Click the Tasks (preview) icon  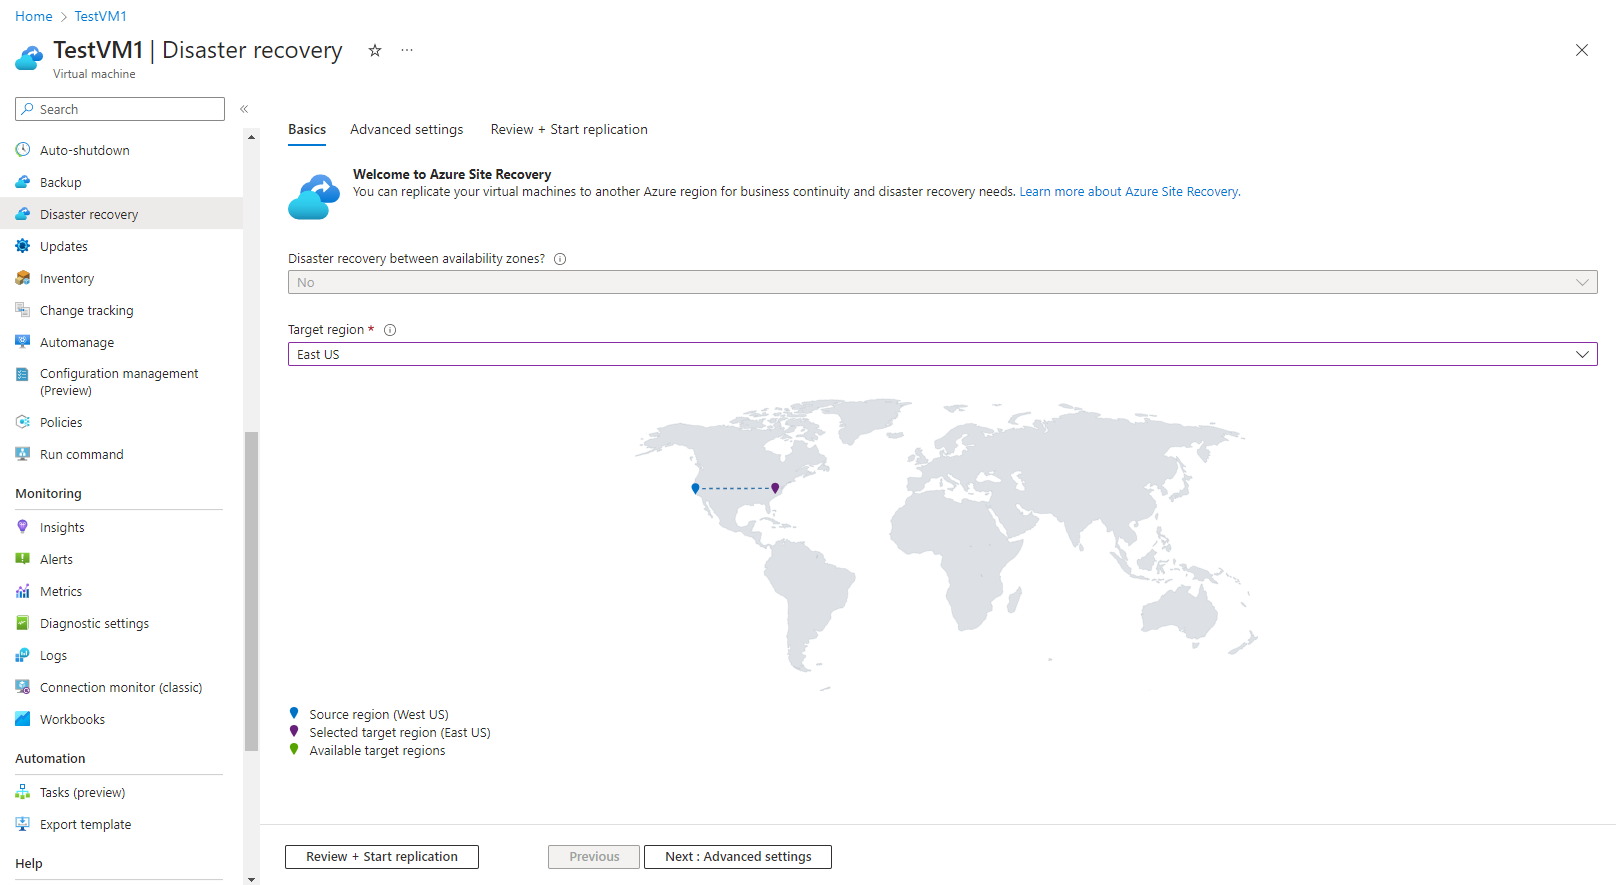23,792
